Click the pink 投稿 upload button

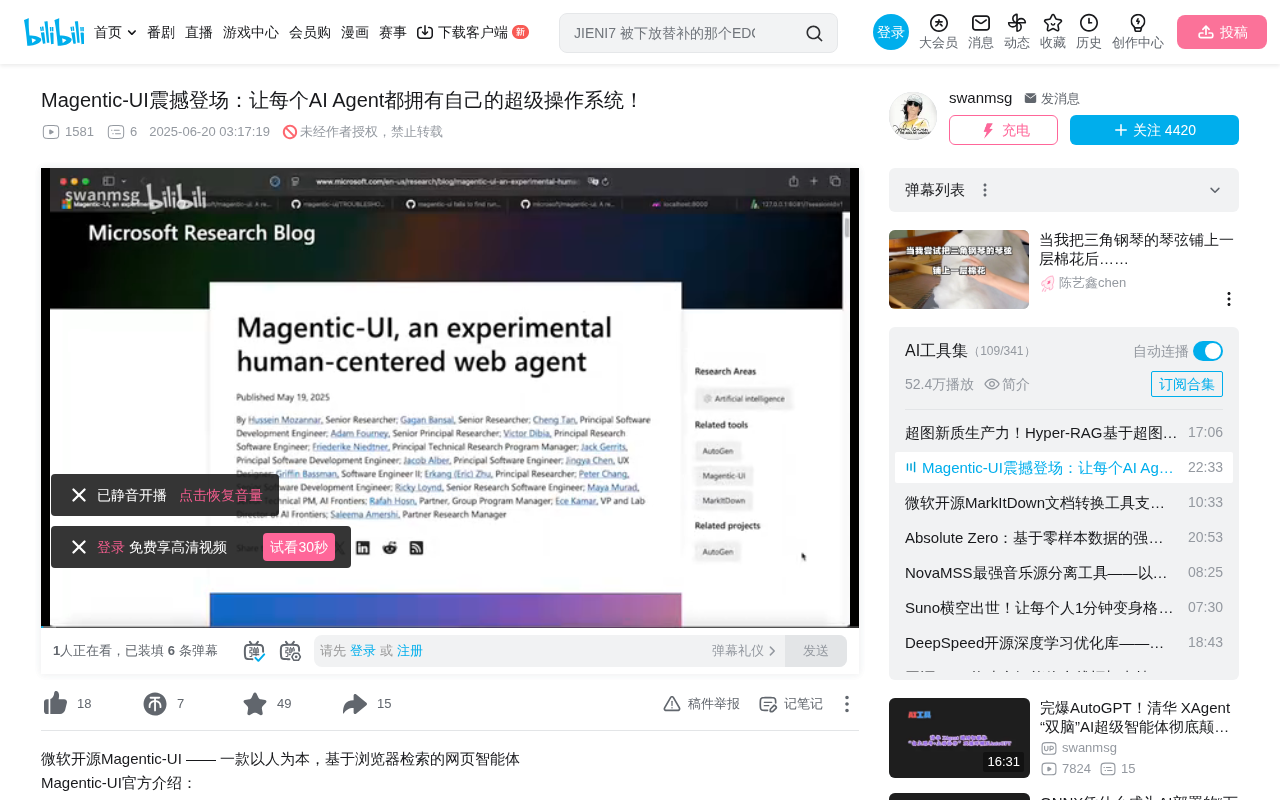tap(1222, 32)
